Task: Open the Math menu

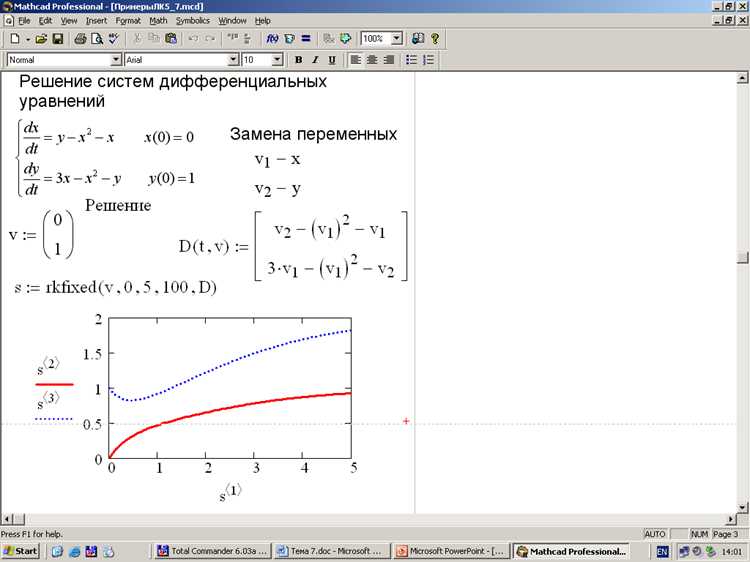Action: [158, 21]
